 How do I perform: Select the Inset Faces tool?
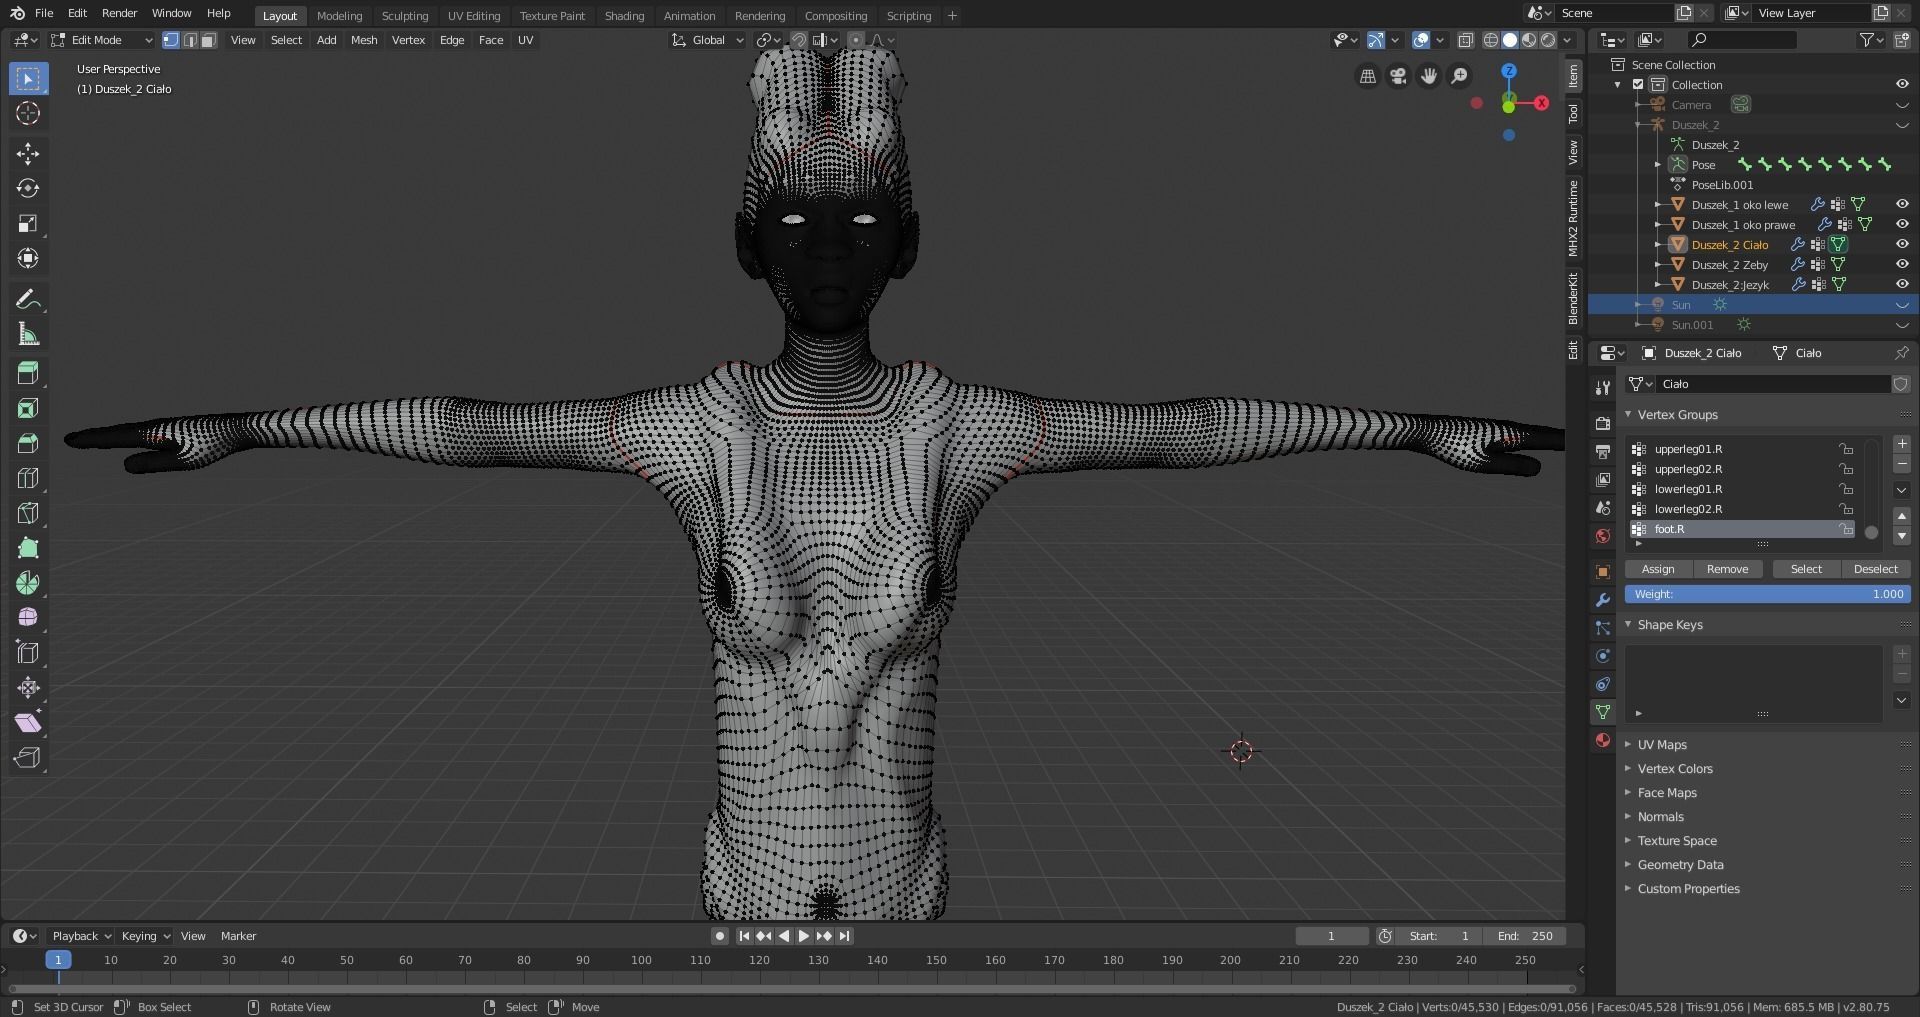tap(28, 408)
